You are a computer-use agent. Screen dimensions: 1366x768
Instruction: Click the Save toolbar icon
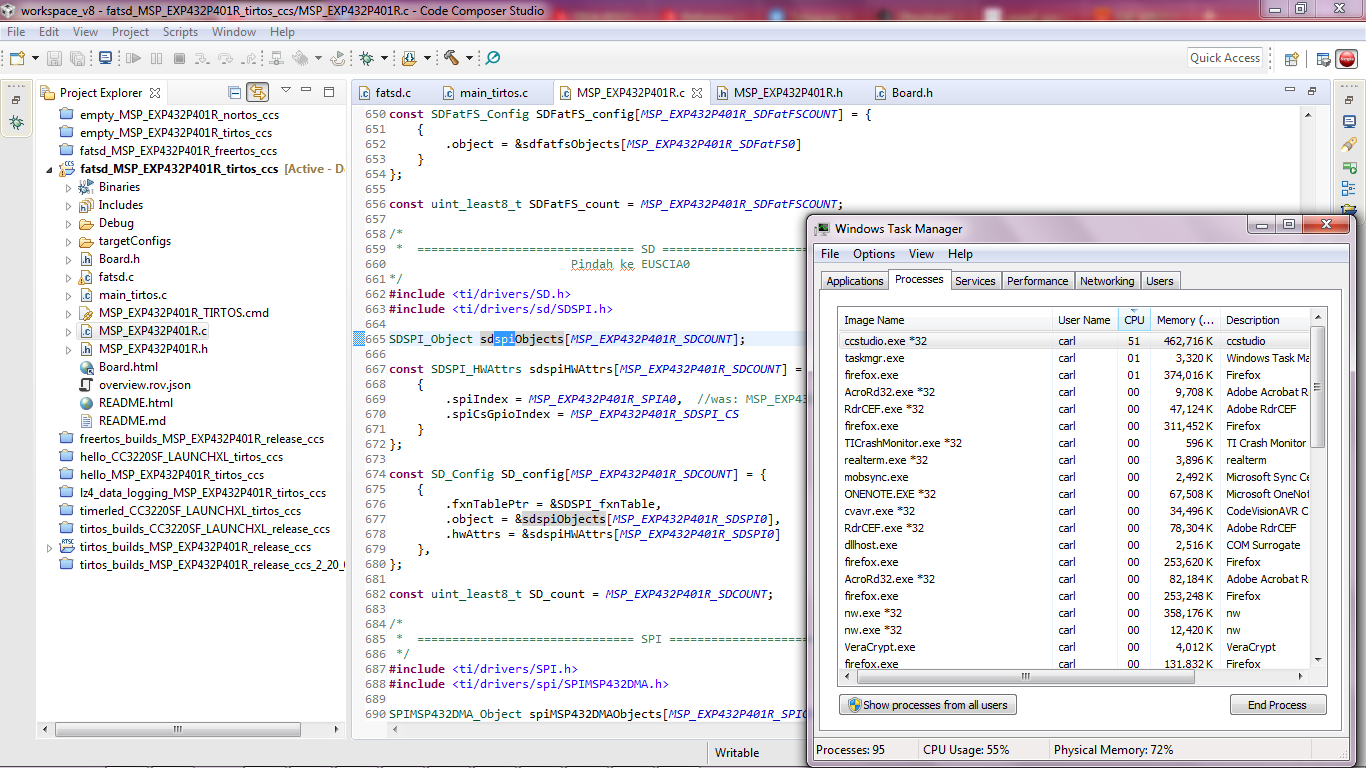[54, 58]
